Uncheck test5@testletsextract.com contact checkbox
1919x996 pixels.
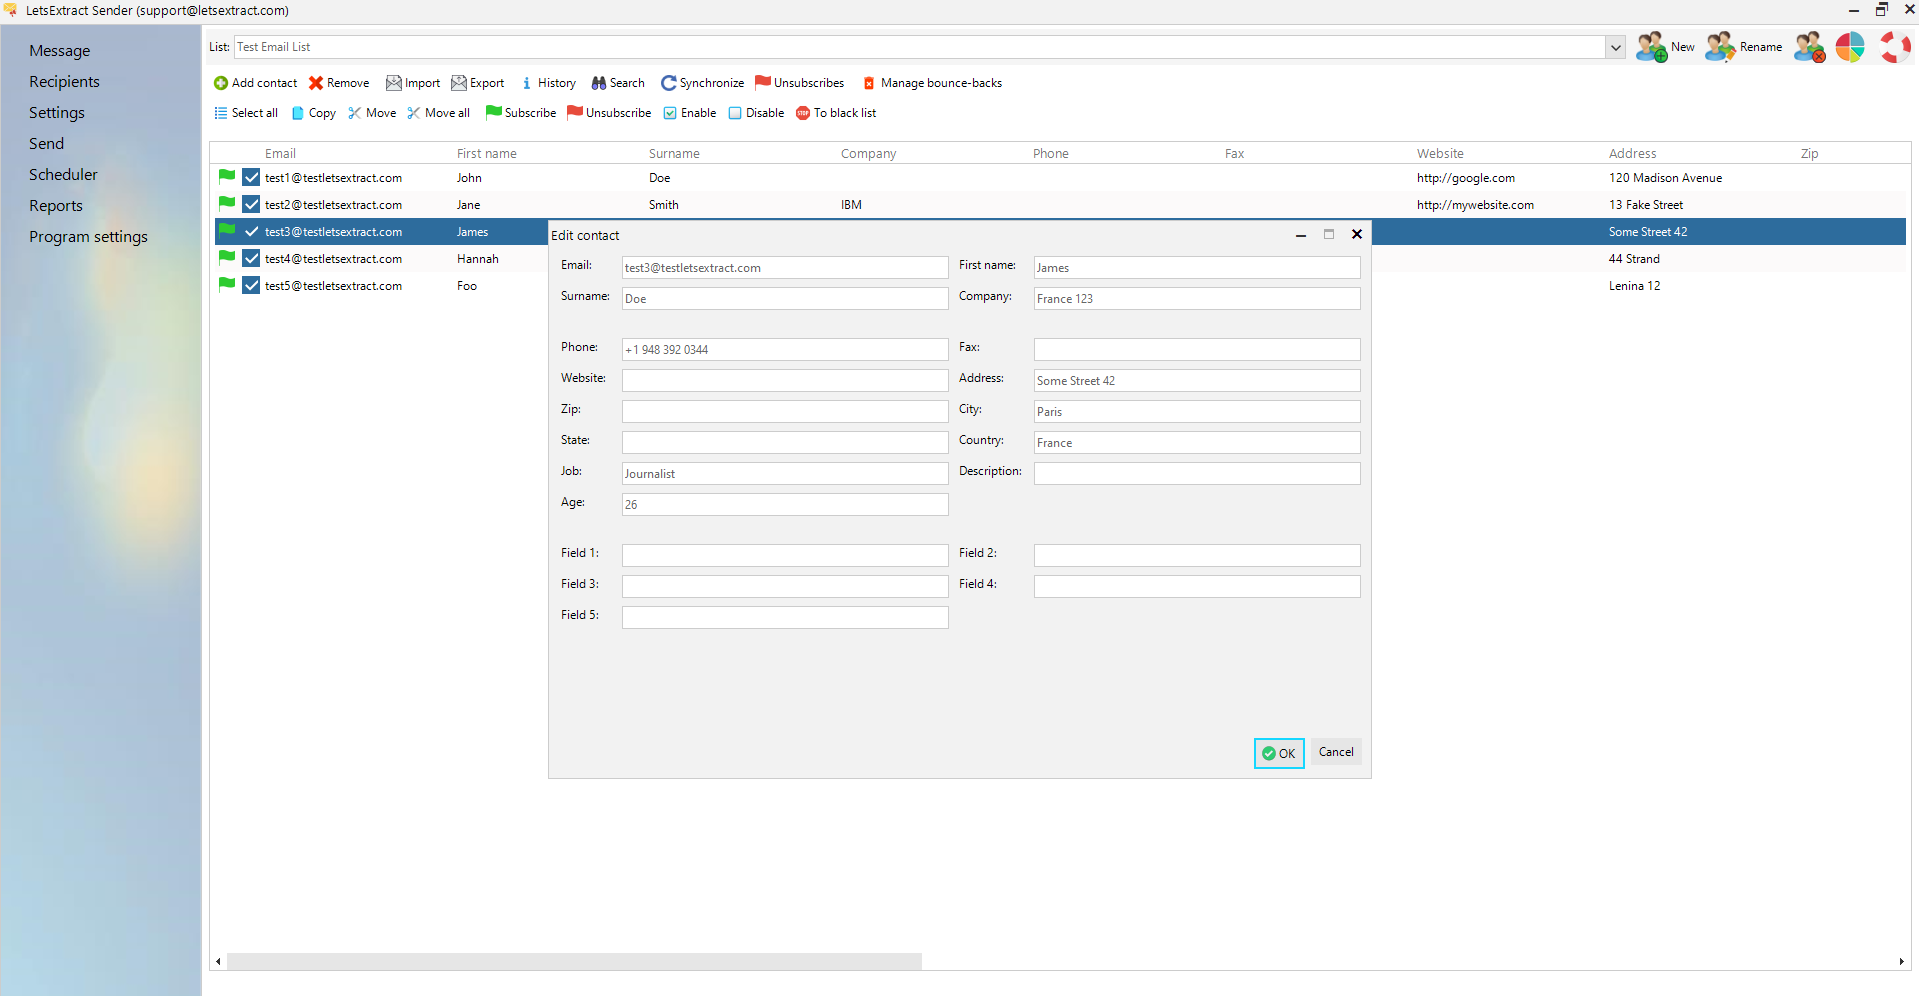(x=250, y=285)
